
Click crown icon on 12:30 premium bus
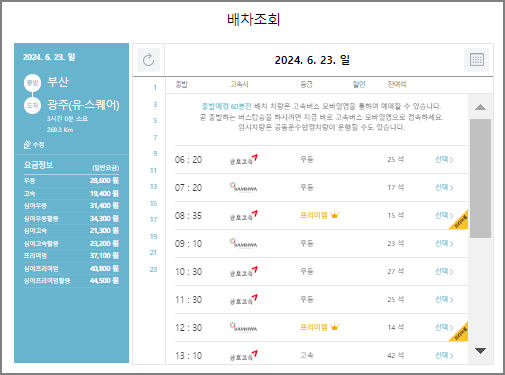tap(334, 327)
